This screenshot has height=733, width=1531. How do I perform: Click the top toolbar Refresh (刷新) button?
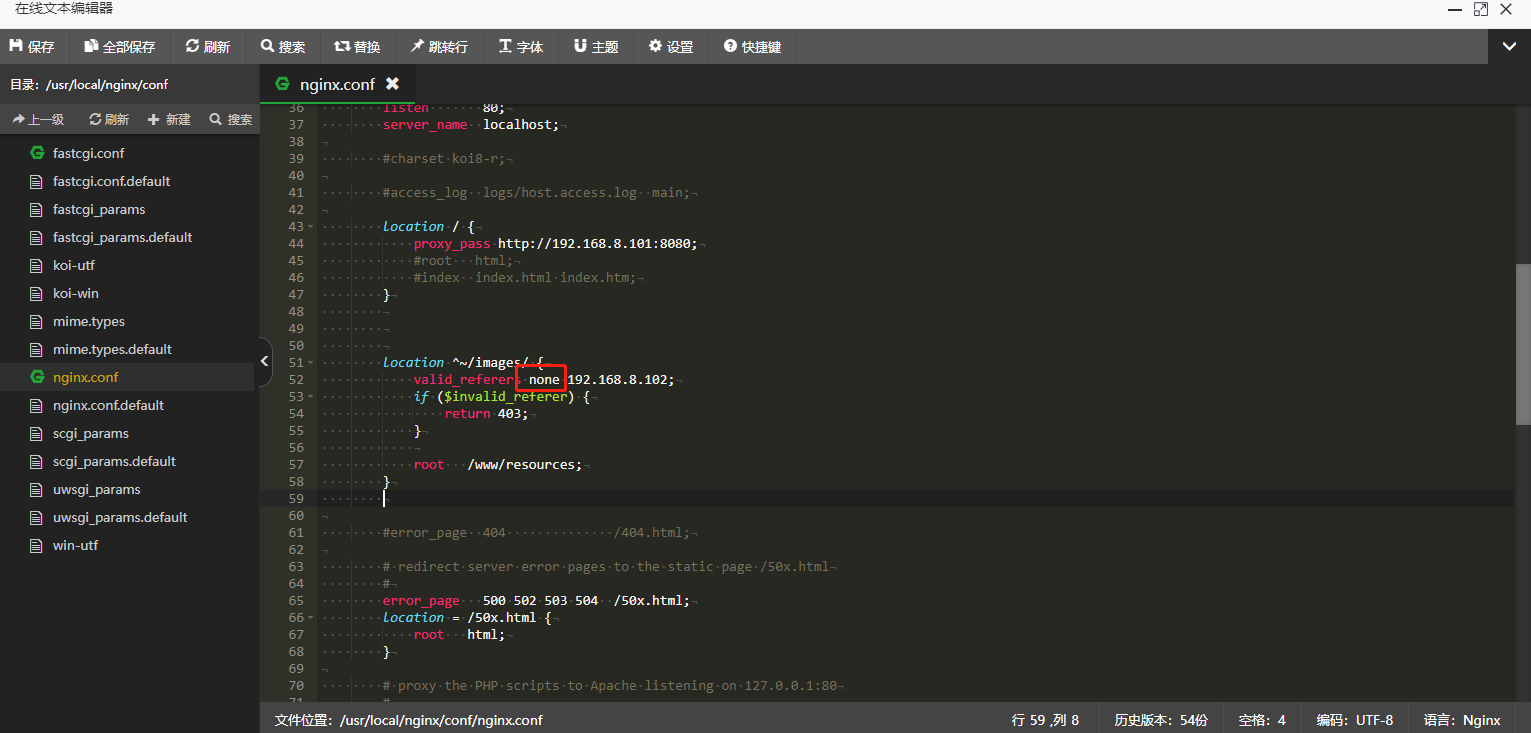[x=208, y=47]
